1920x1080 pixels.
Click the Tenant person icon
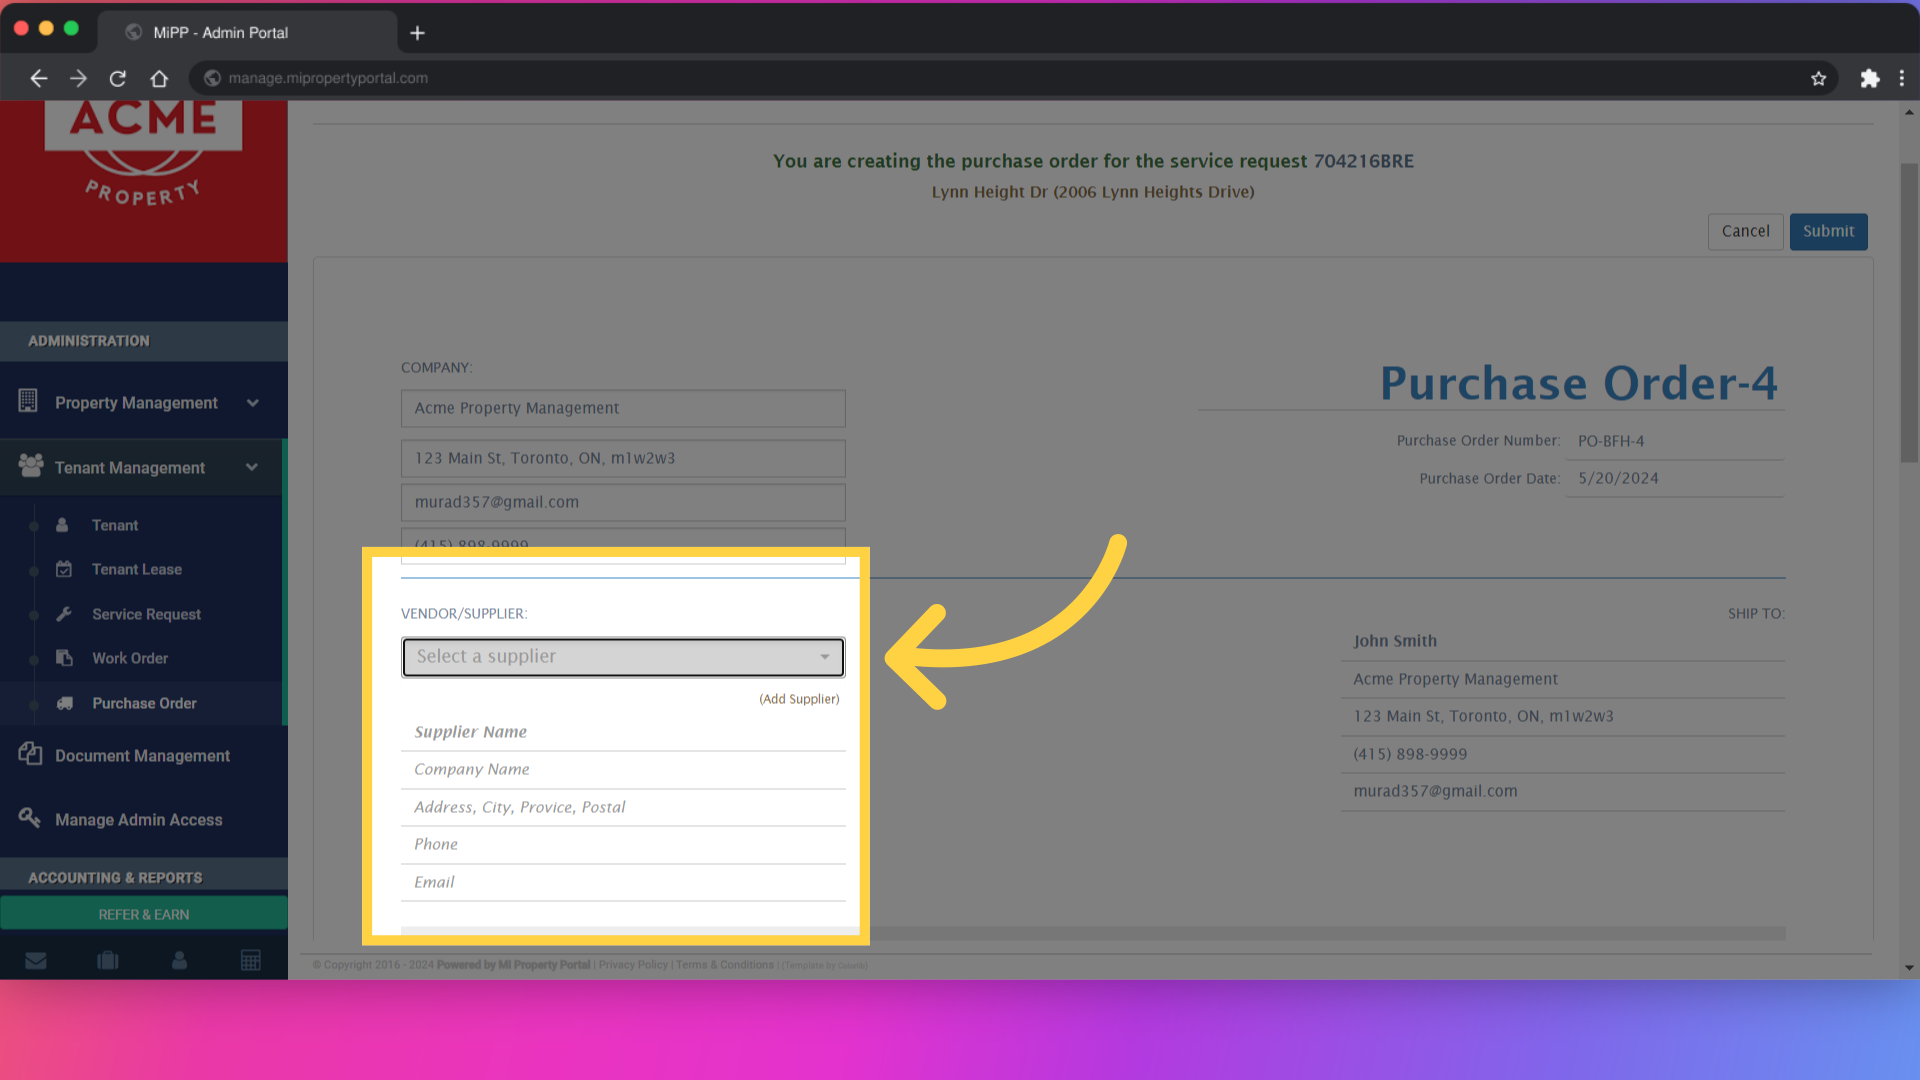click(63, 525)
